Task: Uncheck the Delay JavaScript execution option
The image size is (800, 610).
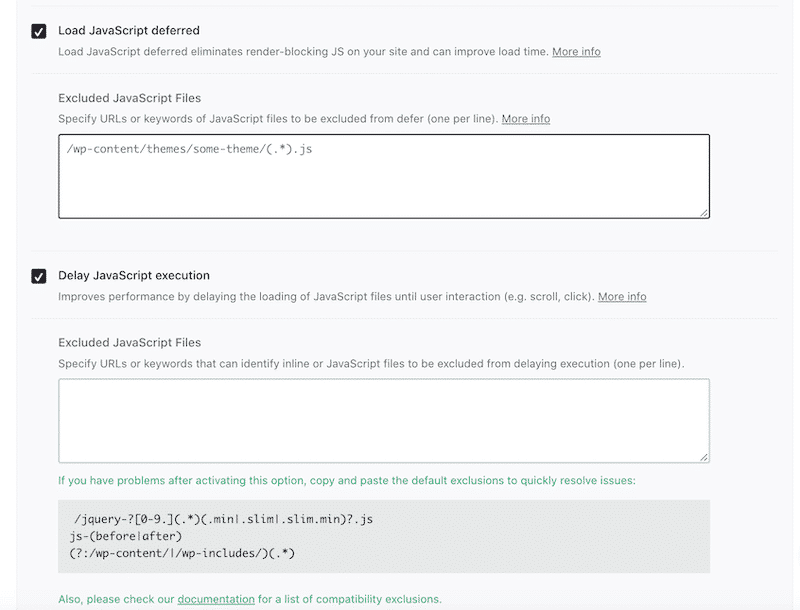Action: click(38, 276)
